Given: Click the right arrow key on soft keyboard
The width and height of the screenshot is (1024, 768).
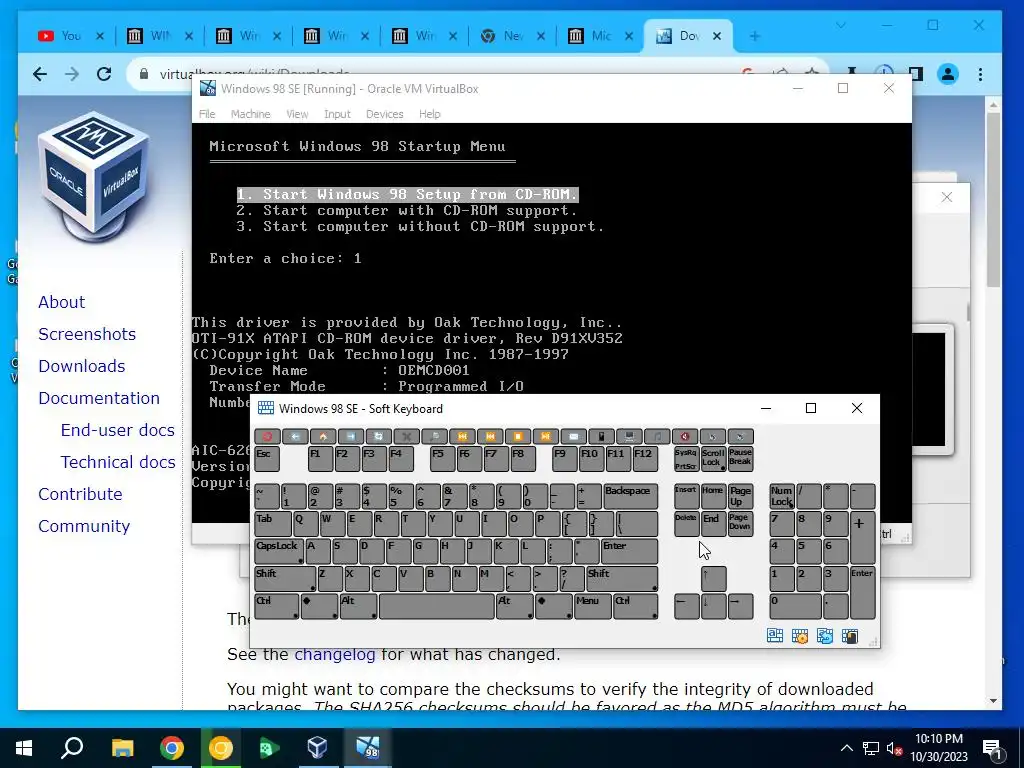Looking at the screenshot, I should [x=741, y=607].
